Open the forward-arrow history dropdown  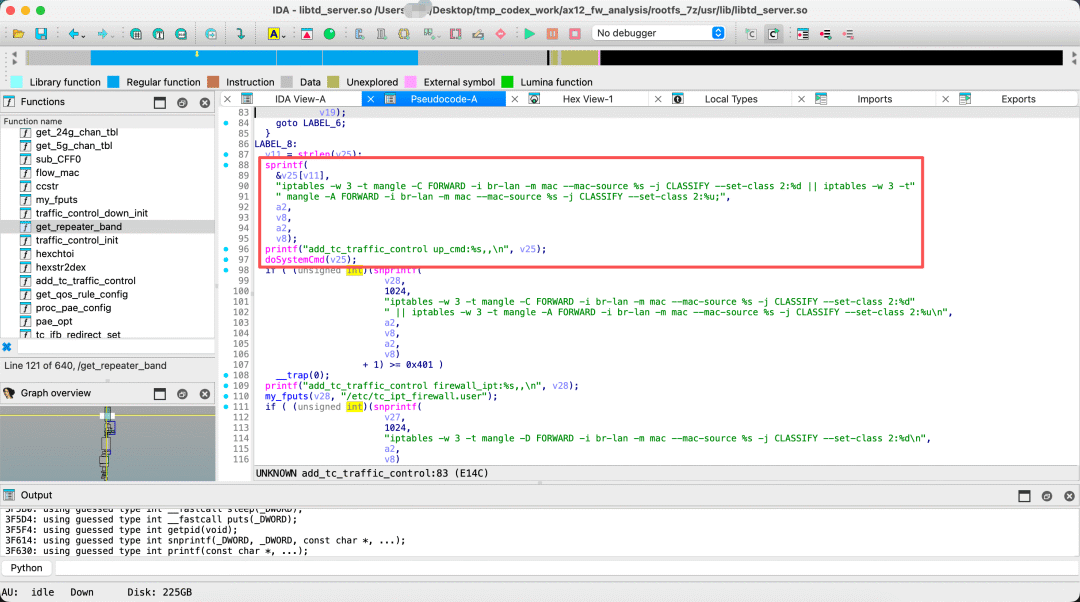[113, 35]
